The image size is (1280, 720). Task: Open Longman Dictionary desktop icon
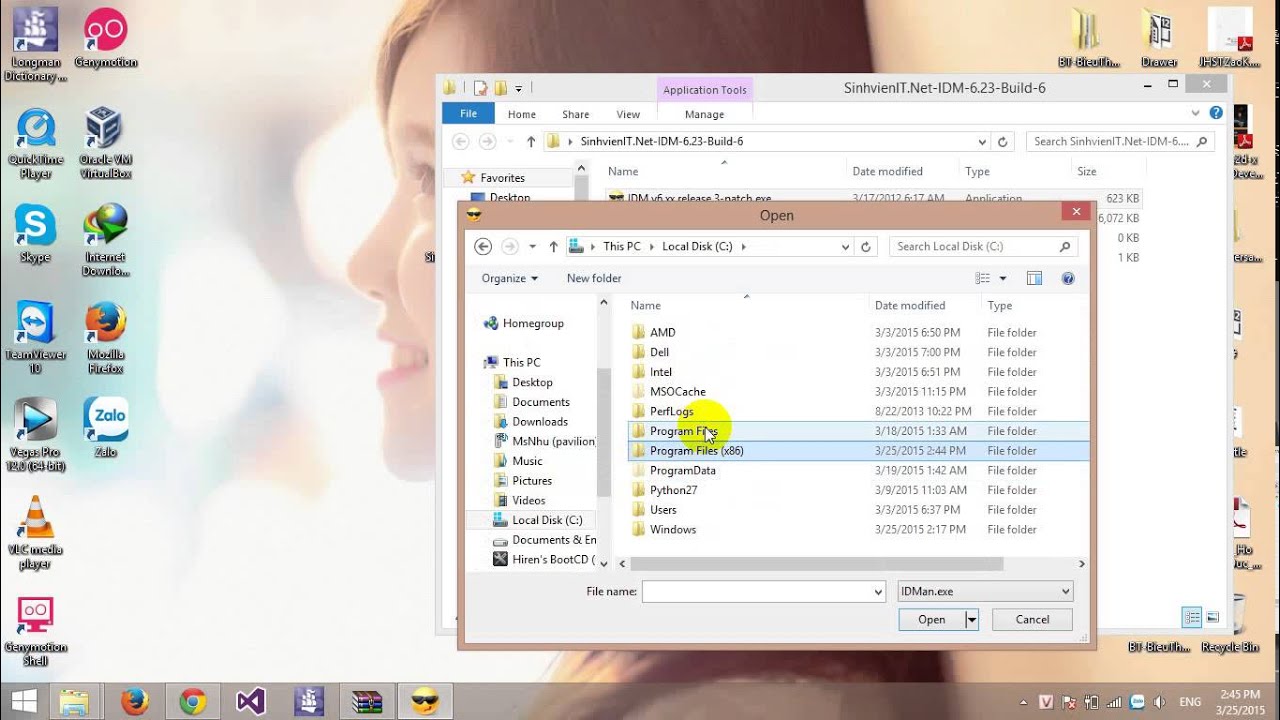pyautogui.click(x=36, y=45)
